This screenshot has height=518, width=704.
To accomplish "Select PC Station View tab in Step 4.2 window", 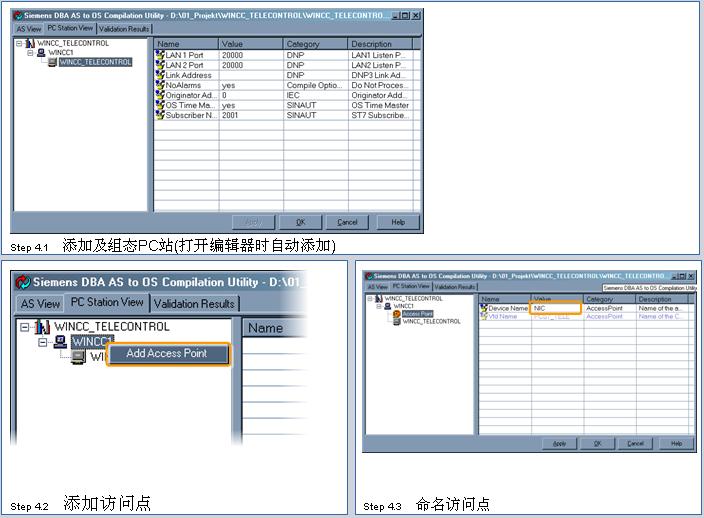I will coord(107,302).
